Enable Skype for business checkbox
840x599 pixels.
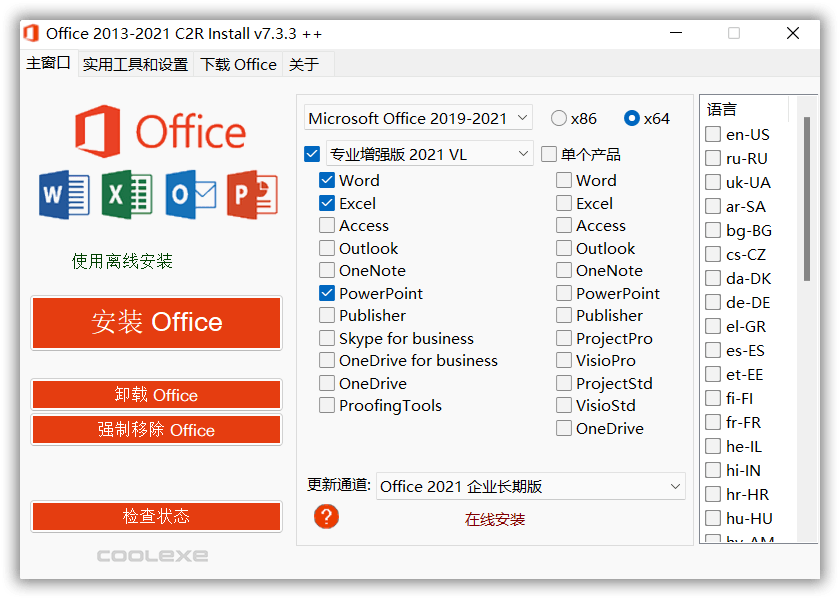pyautogui.click(x=327, y=338)
